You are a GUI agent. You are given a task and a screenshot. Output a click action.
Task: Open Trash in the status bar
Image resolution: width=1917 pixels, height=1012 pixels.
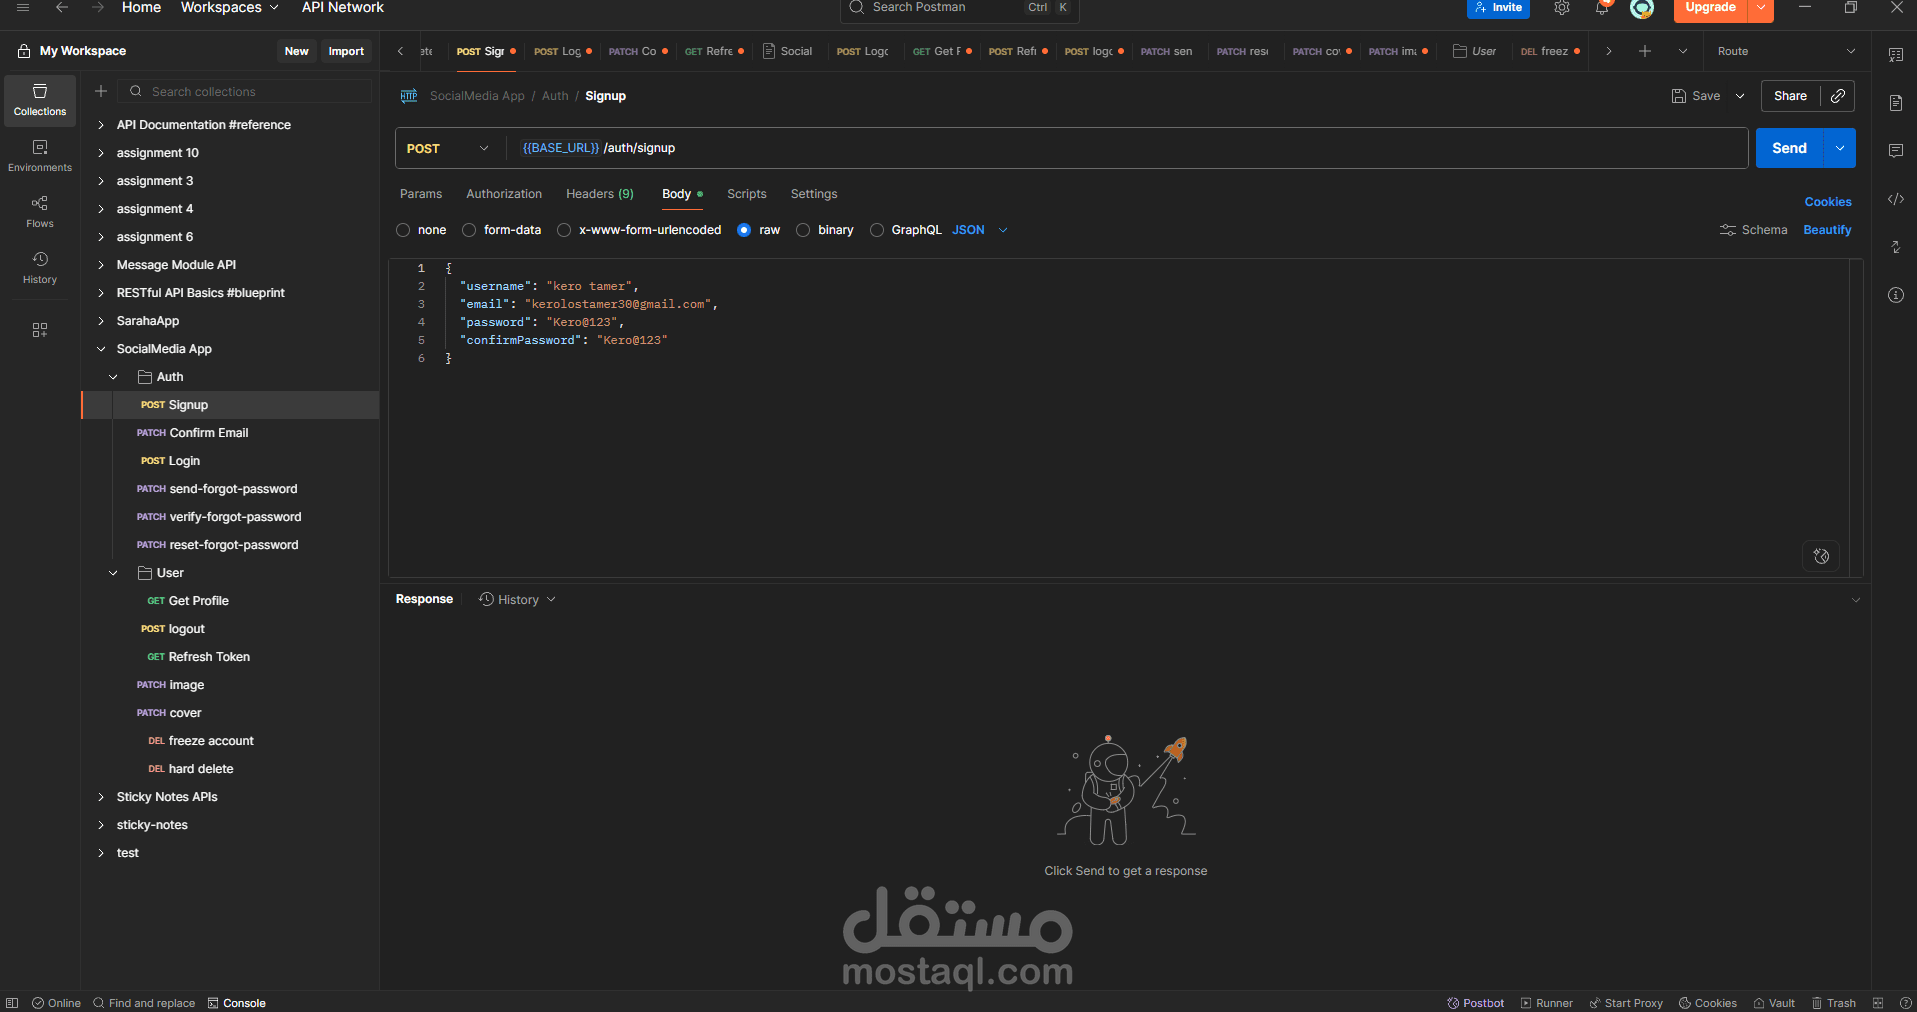click(1834, 1003)
